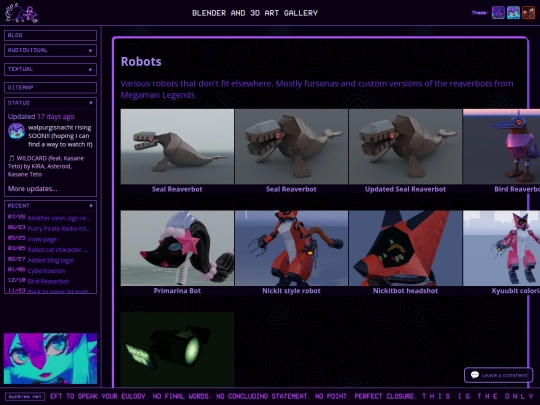
Task: Open the Primarina Bot thumbnail
Action: point(177,248)
